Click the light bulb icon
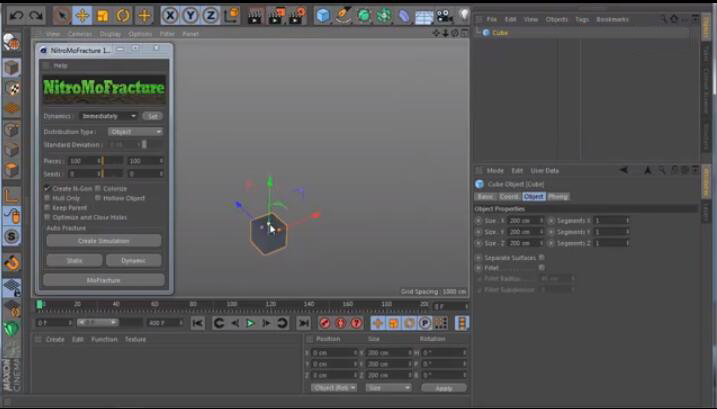Screen dimensions: 717x409 [464, 15]
